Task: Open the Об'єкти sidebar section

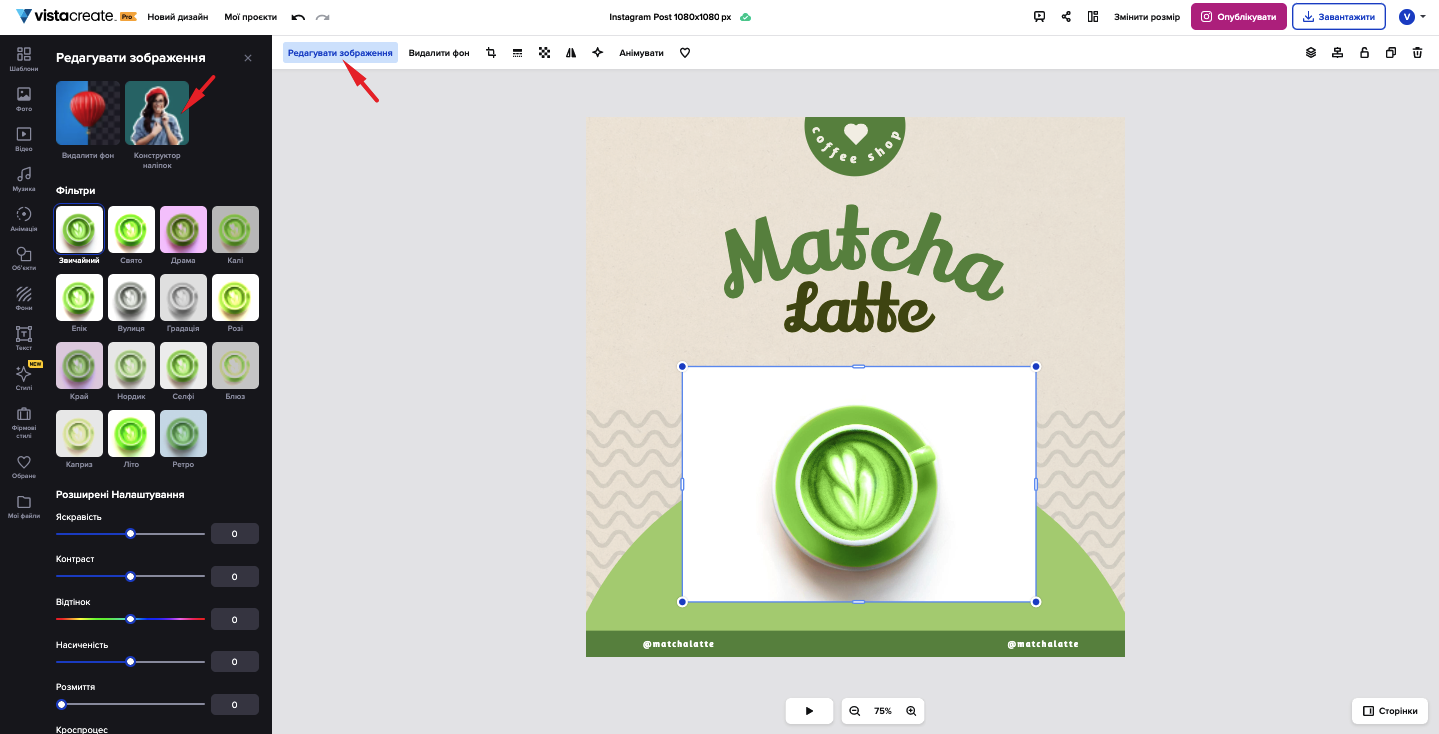Action: 24,258
